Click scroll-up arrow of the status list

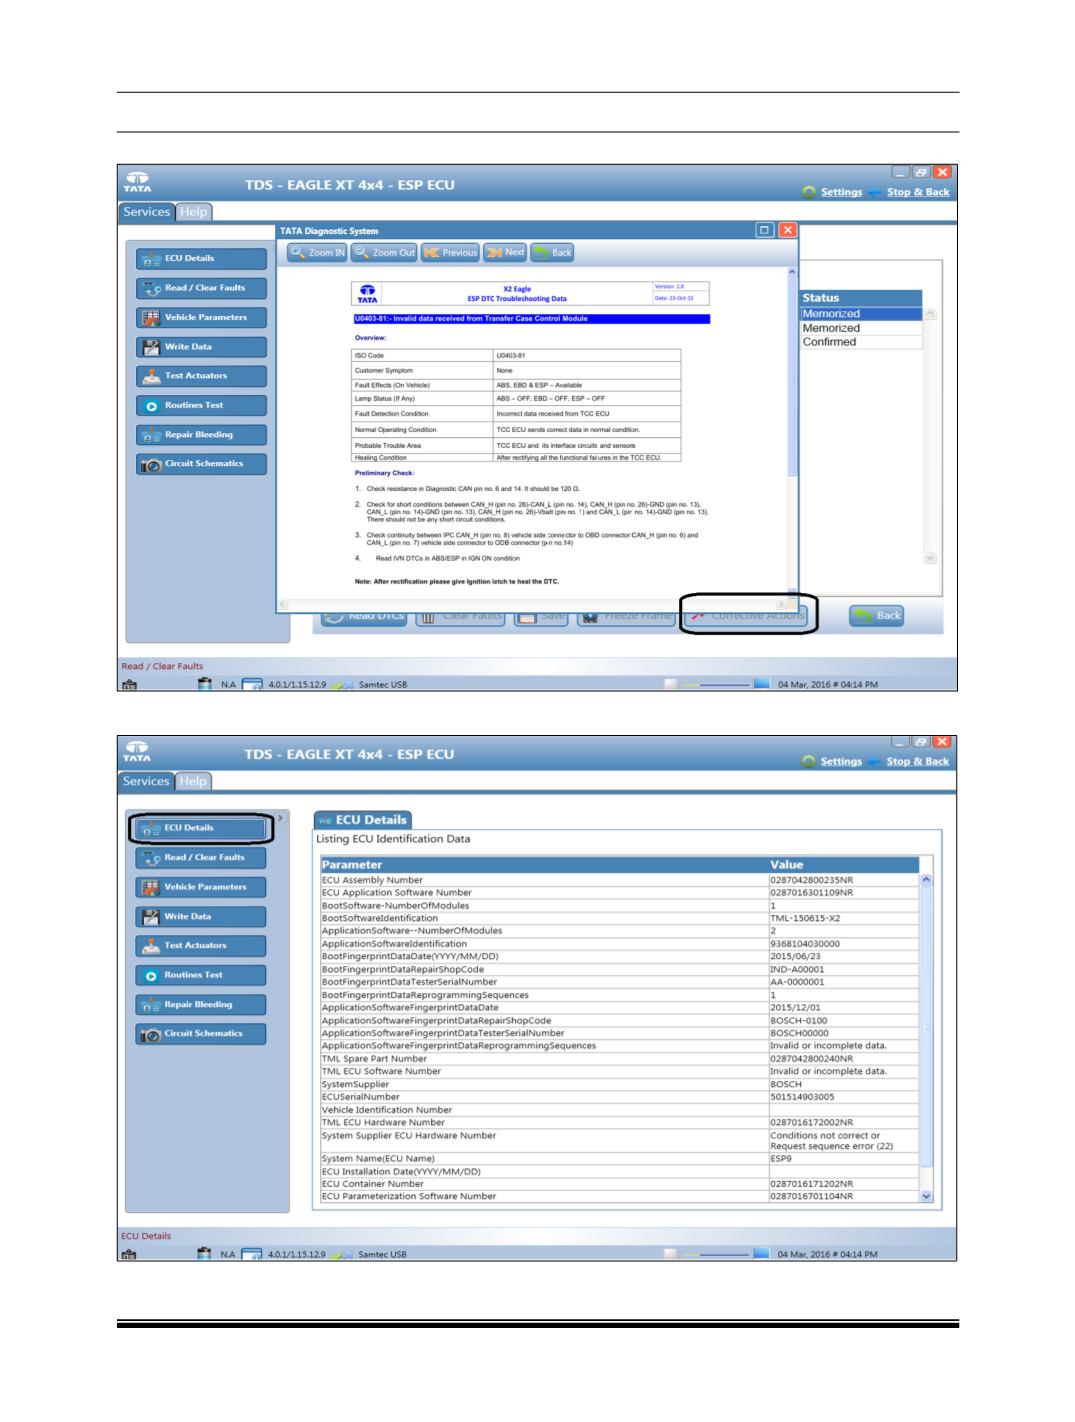click(931, 314)
